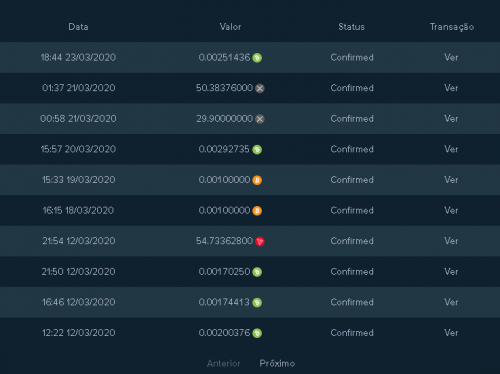Go to the Próximo page
Image resolution: width=500 pixels, height=374 pixels.
coord(277,363)
